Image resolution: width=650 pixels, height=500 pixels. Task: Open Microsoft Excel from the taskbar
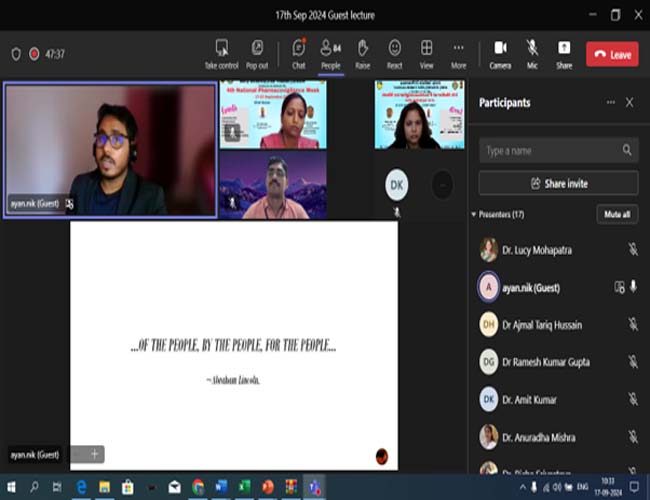coord(245,487)
